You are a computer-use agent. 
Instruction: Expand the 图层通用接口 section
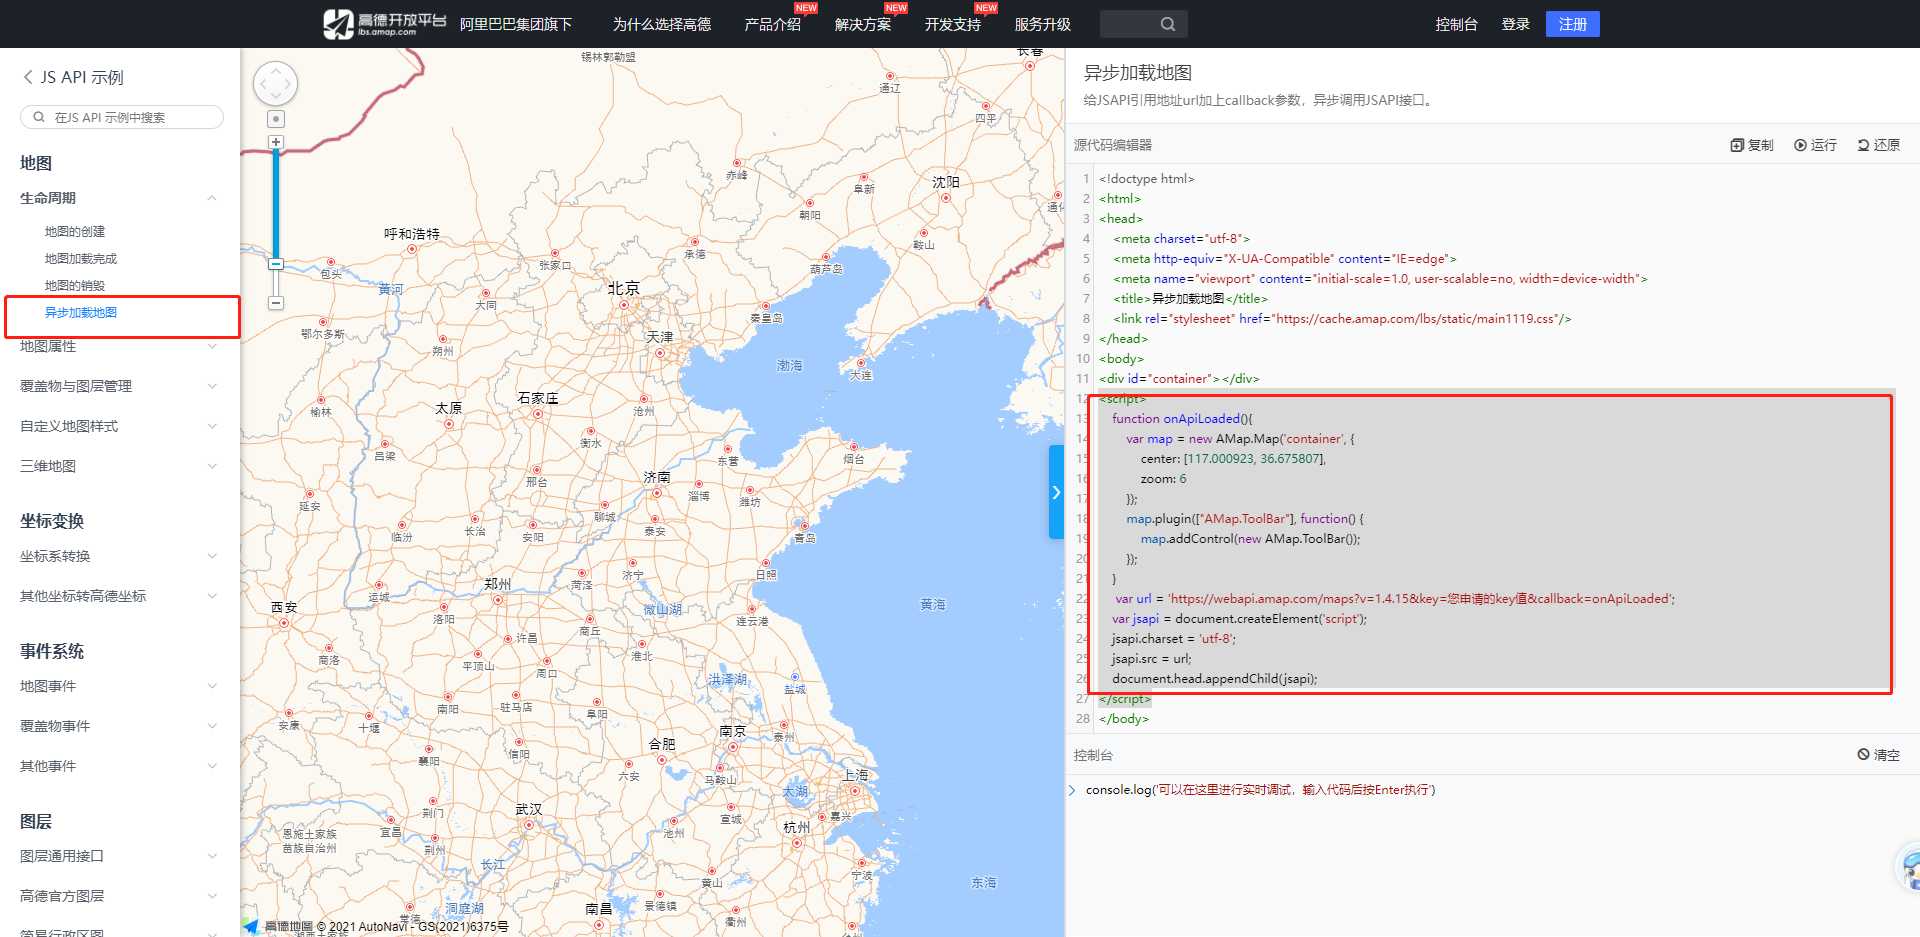[212, 856]
